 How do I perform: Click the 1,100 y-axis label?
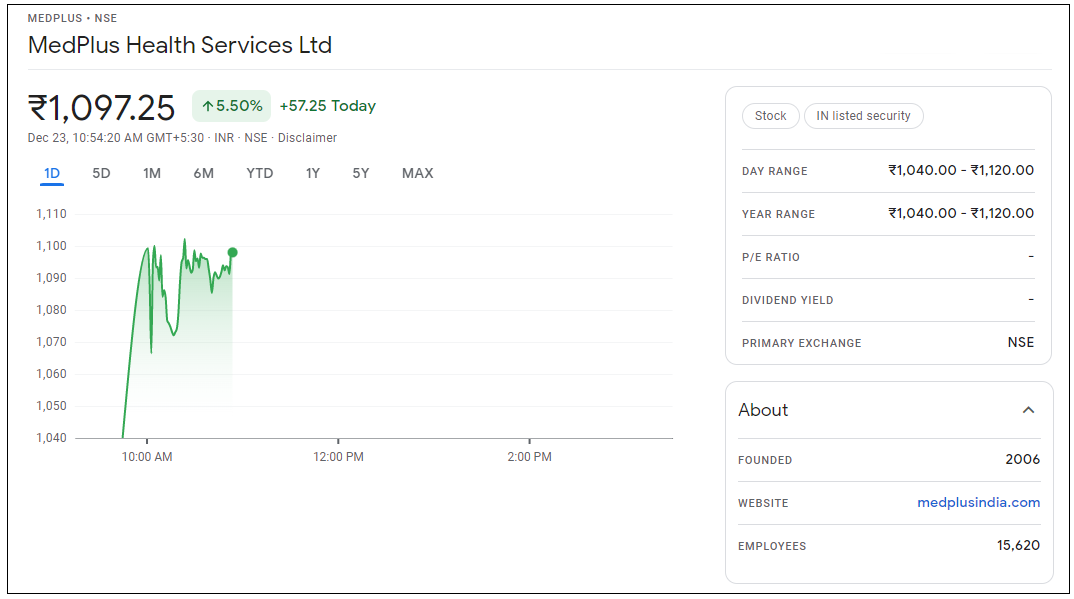click(x=51, y=246)
